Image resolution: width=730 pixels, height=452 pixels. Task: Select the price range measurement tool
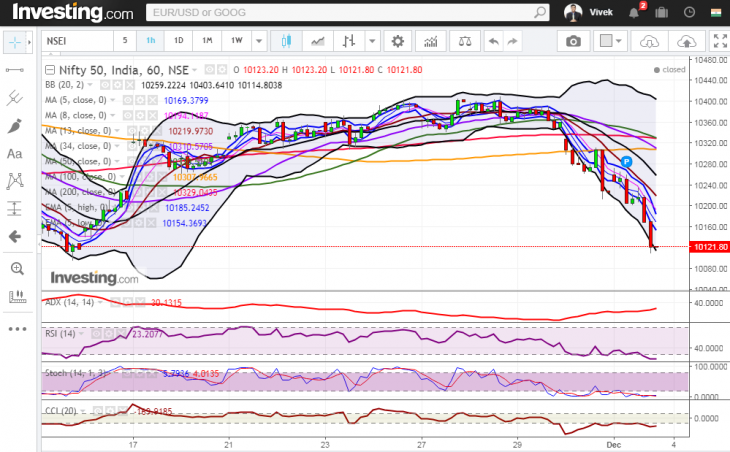tap(15, 209)
